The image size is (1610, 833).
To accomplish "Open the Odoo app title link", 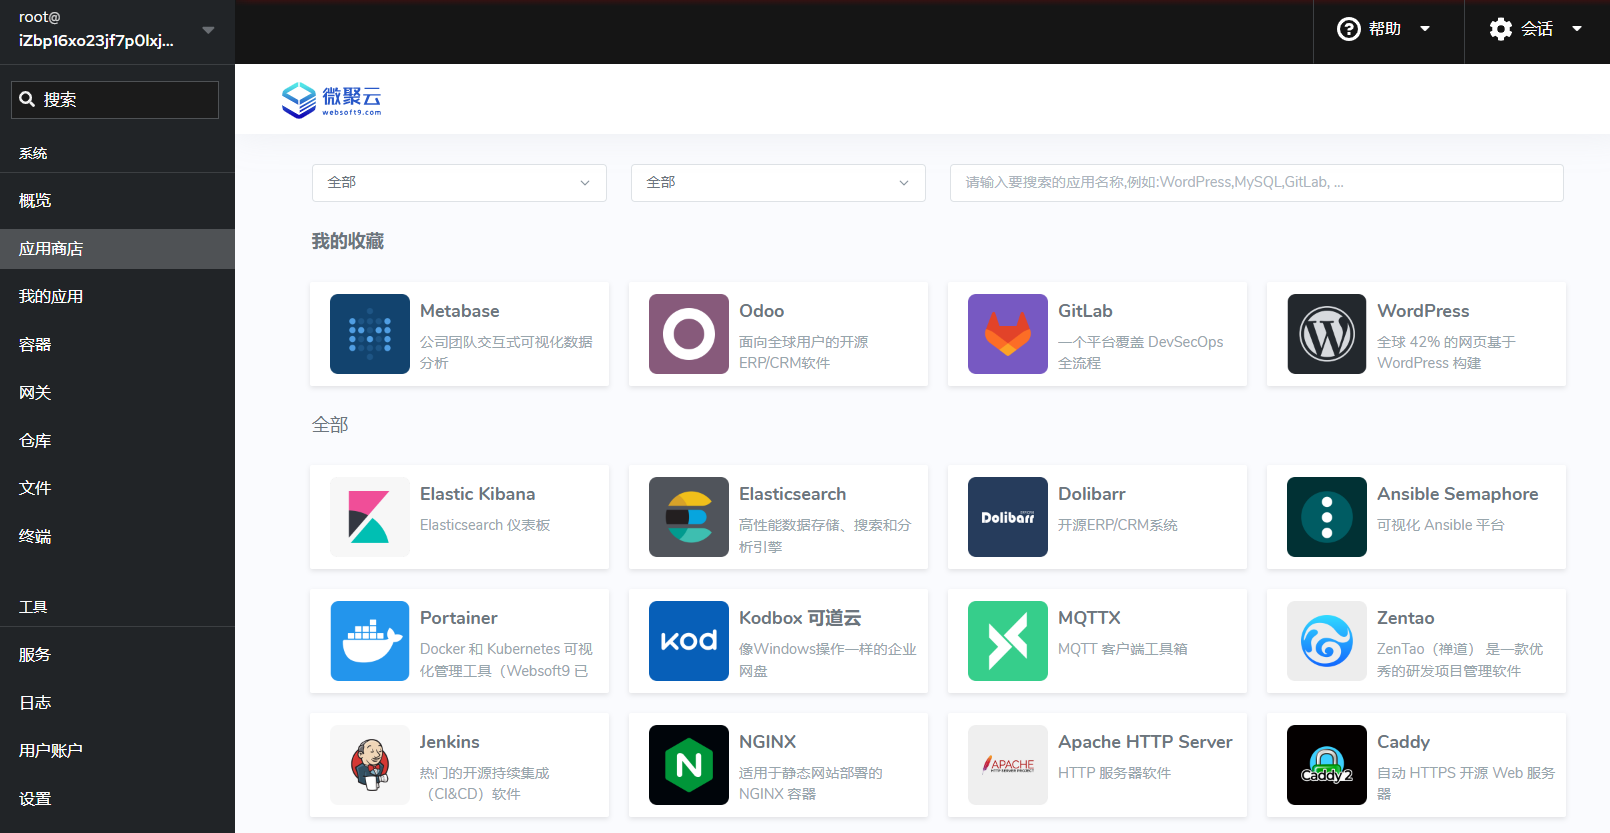I will click(761, 311).
